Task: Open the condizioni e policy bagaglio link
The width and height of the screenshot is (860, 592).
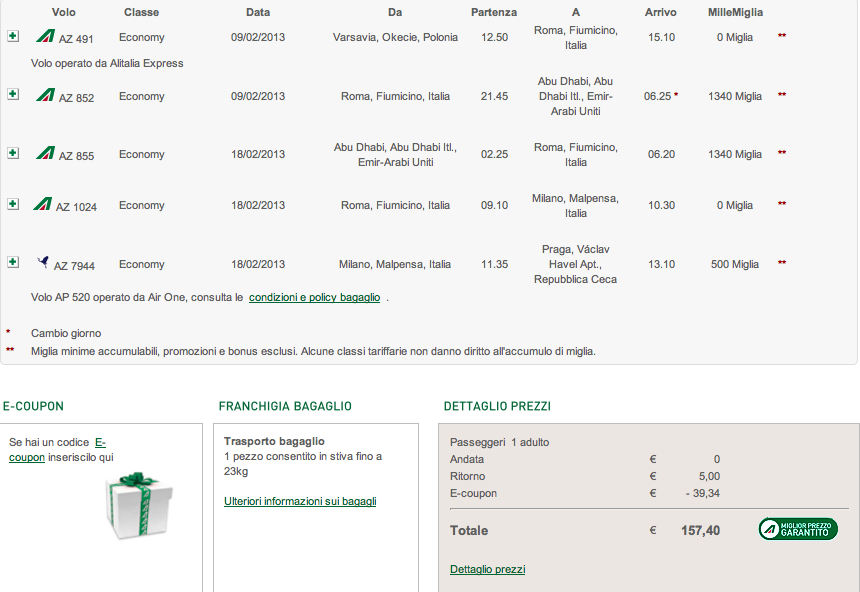Action: [314, 297]
